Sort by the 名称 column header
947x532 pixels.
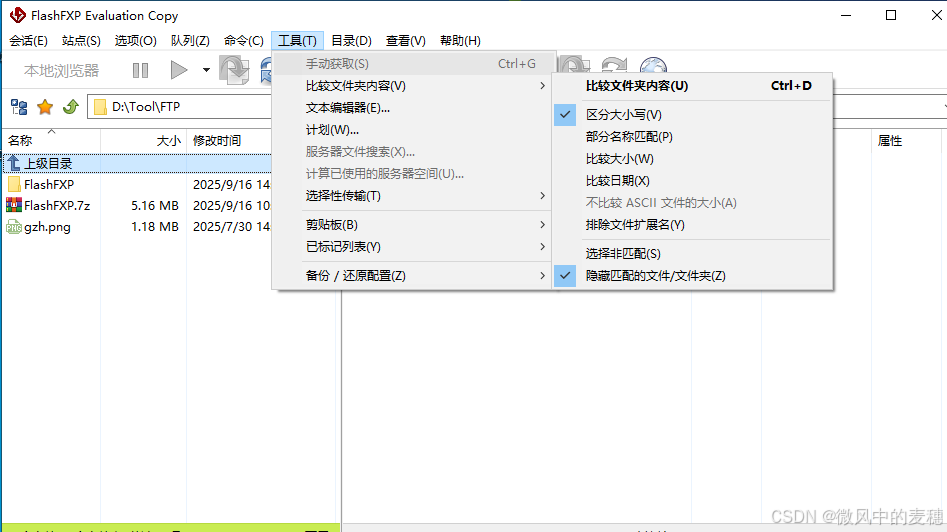[51, 141]
